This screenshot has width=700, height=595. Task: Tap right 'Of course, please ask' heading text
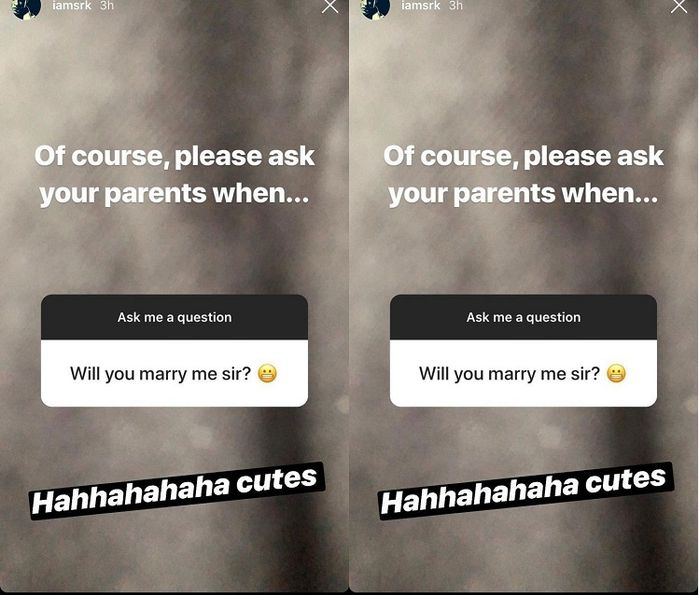pos(524,157)
